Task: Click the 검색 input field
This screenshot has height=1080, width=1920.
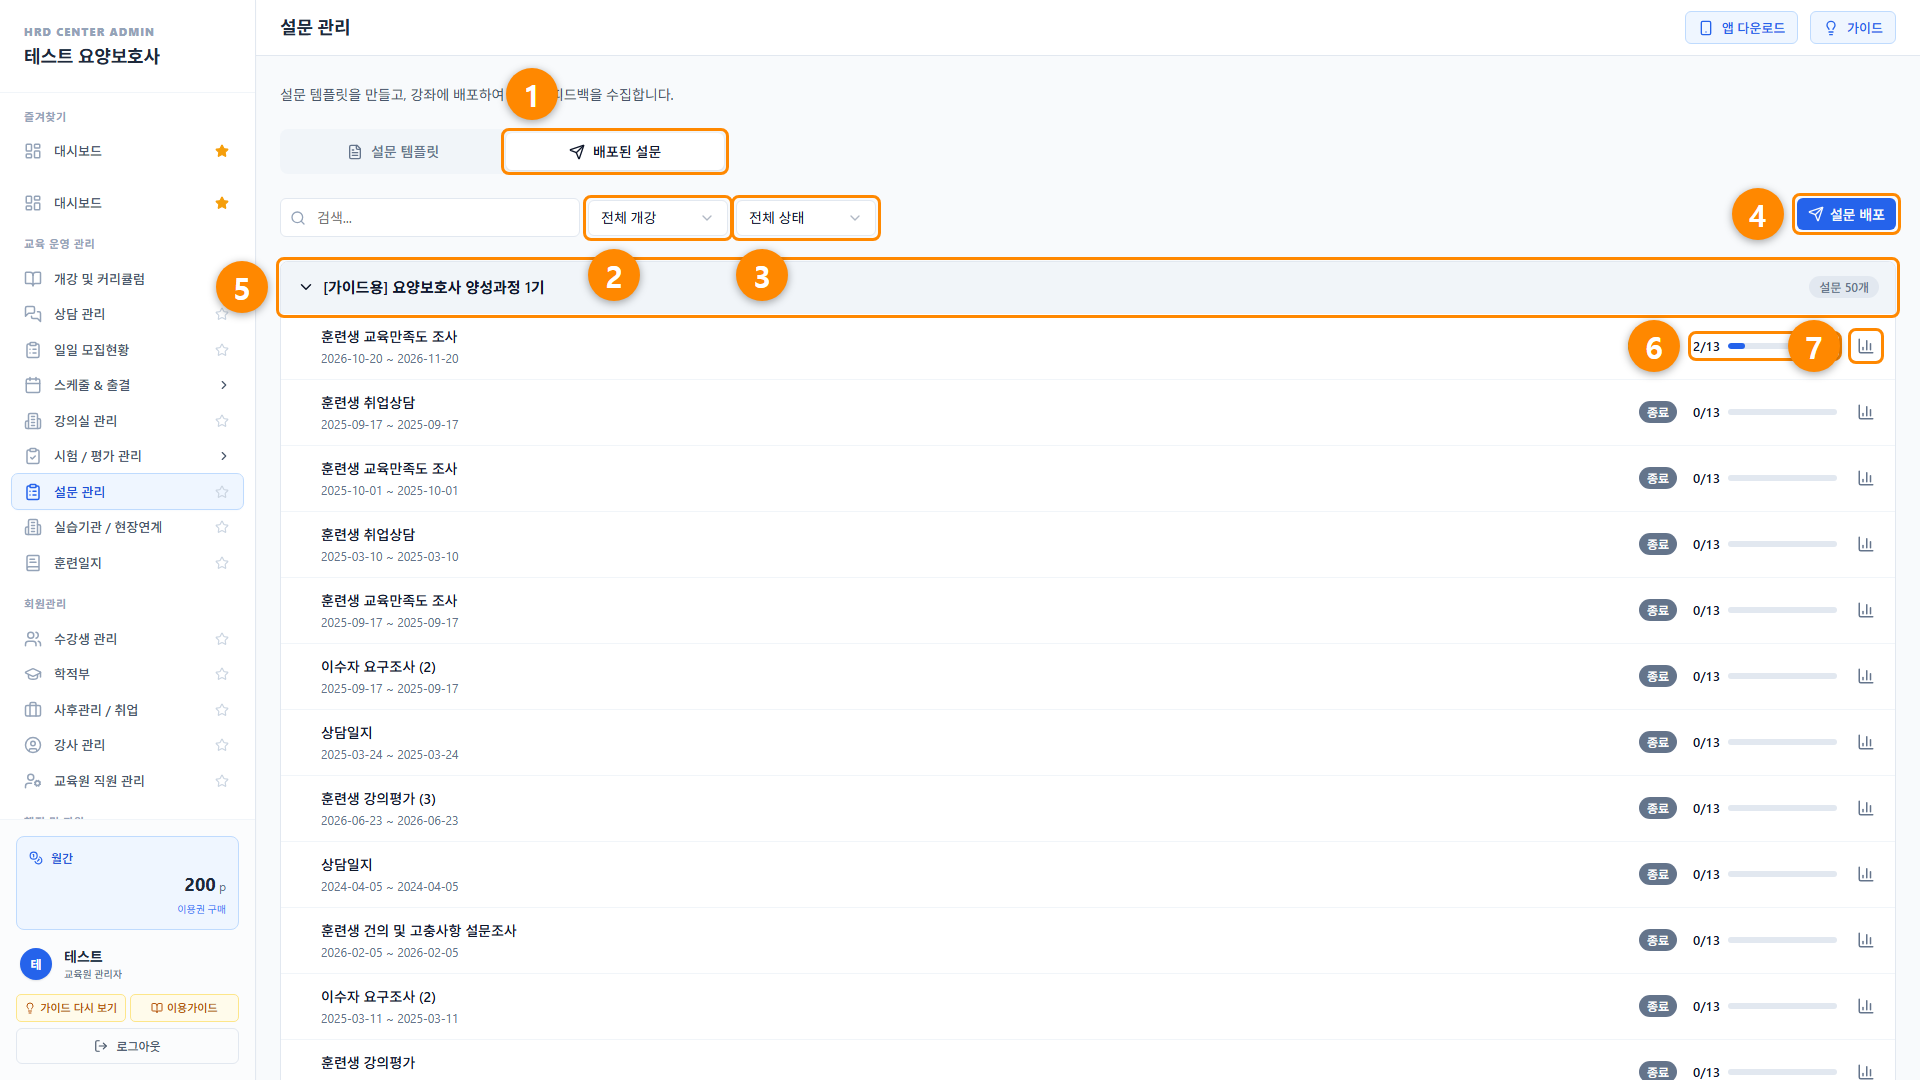Action: tap(430, 218)
